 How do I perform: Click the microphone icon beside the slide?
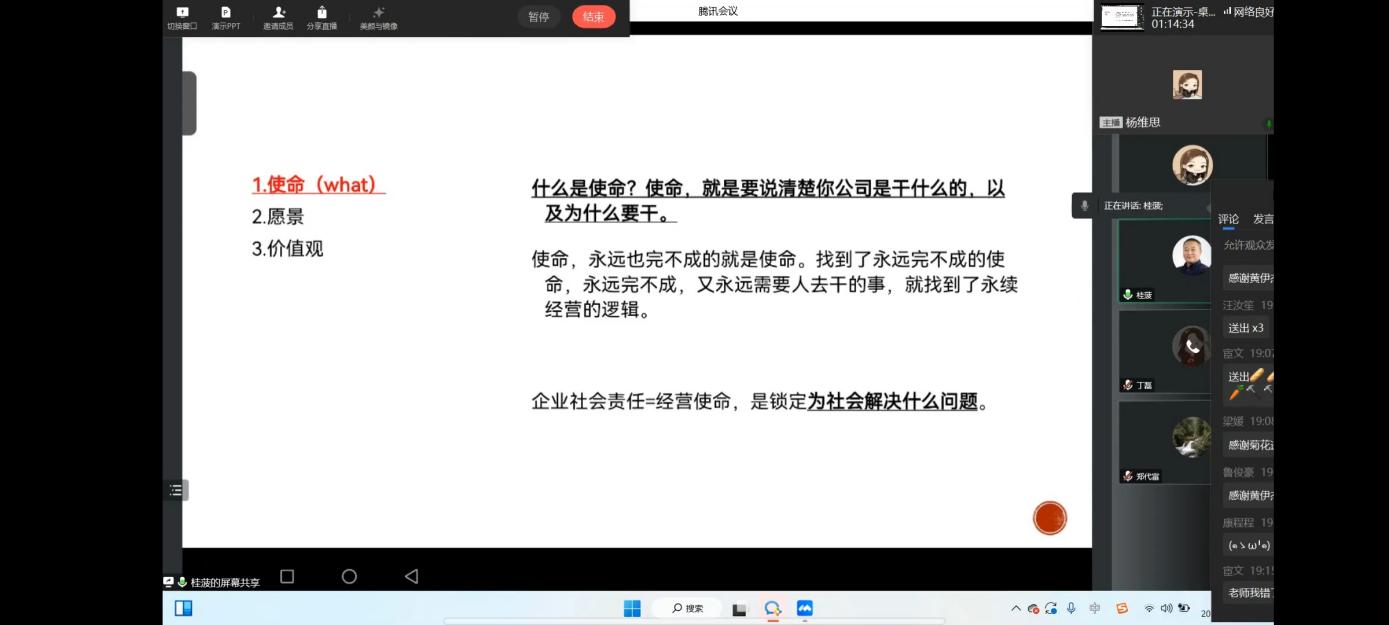coord(1083,205)
